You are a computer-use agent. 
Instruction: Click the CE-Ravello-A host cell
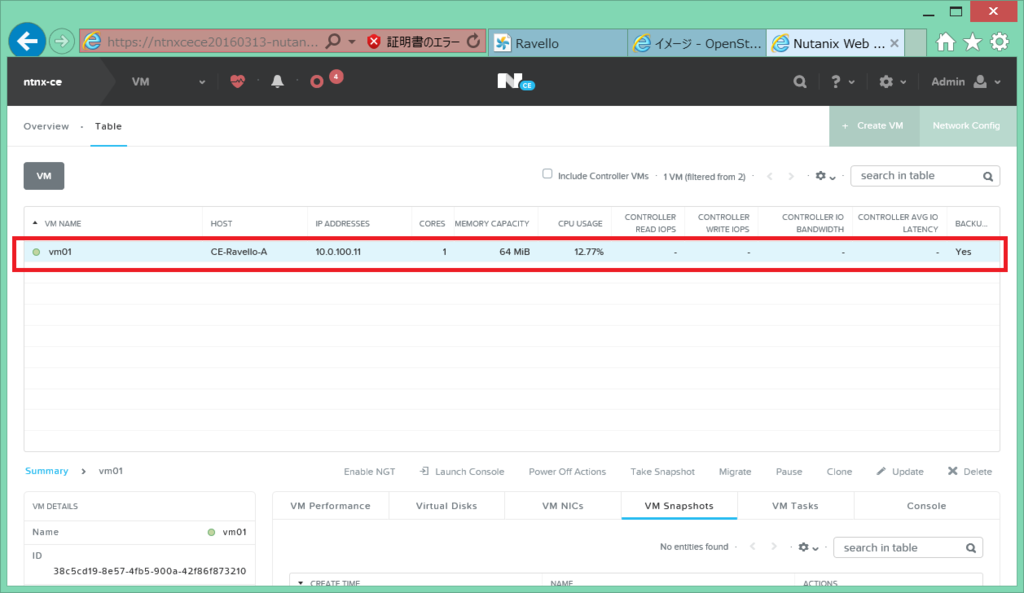(238, 251)
